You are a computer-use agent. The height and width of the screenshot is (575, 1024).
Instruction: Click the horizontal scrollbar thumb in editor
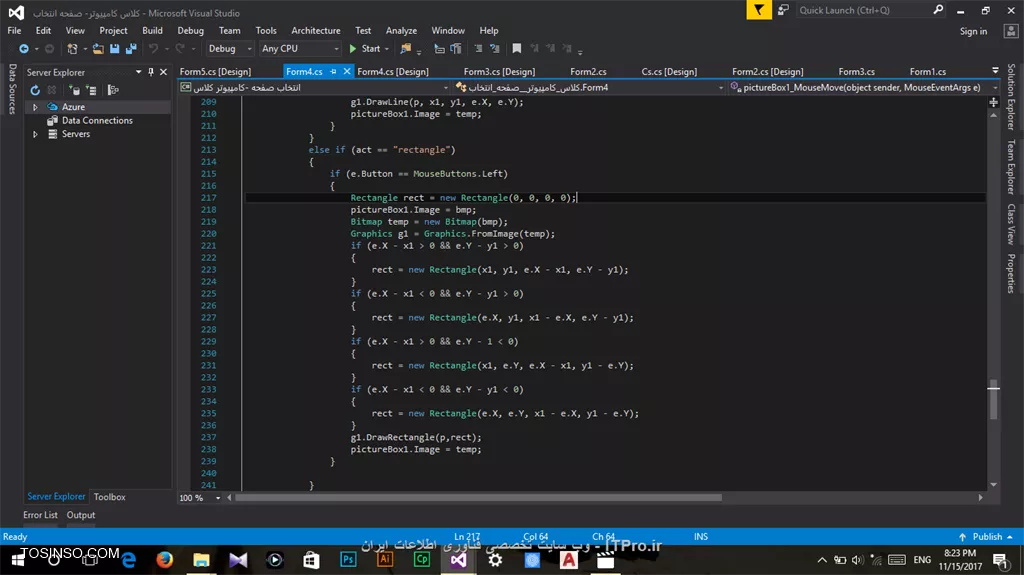click(x=479, y=498)
